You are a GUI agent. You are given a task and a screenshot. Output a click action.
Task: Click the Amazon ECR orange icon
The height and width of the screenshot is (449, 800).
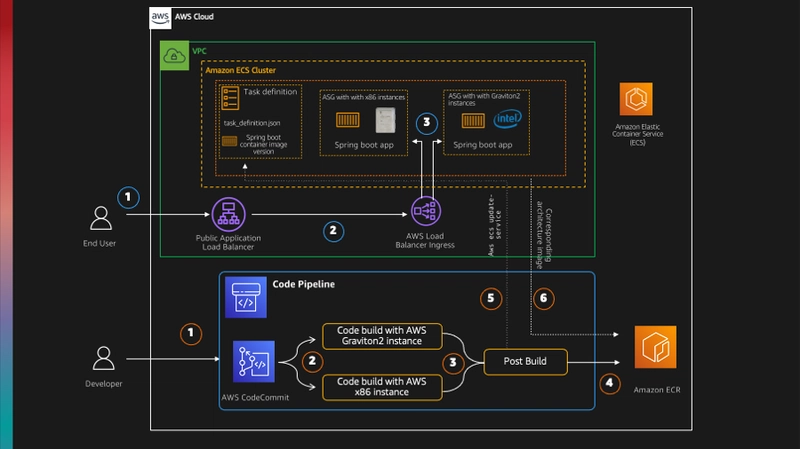click(x=656, y=347)
